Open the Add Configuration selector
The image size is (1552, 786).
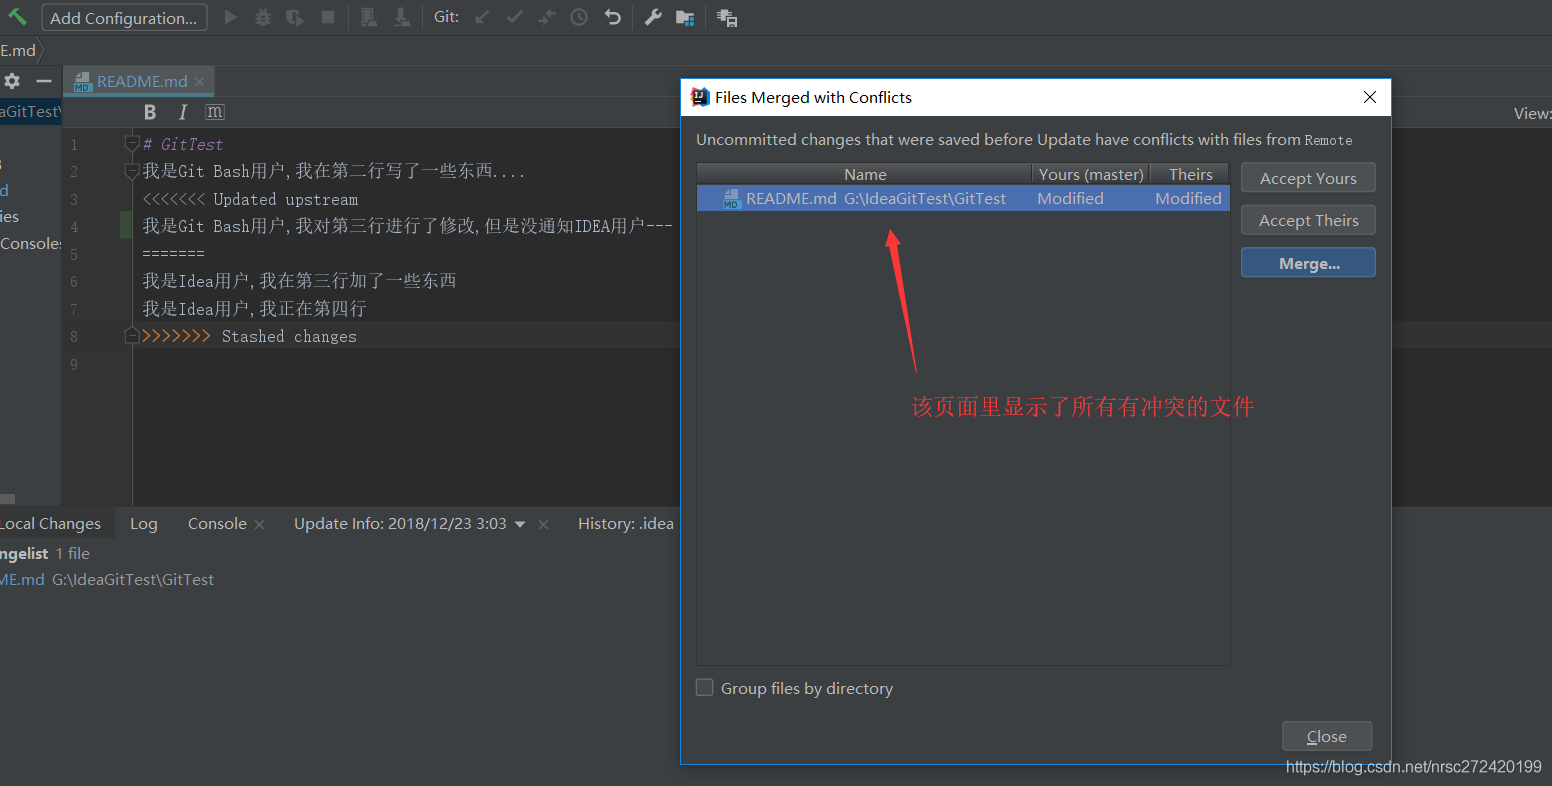point(124,18)
